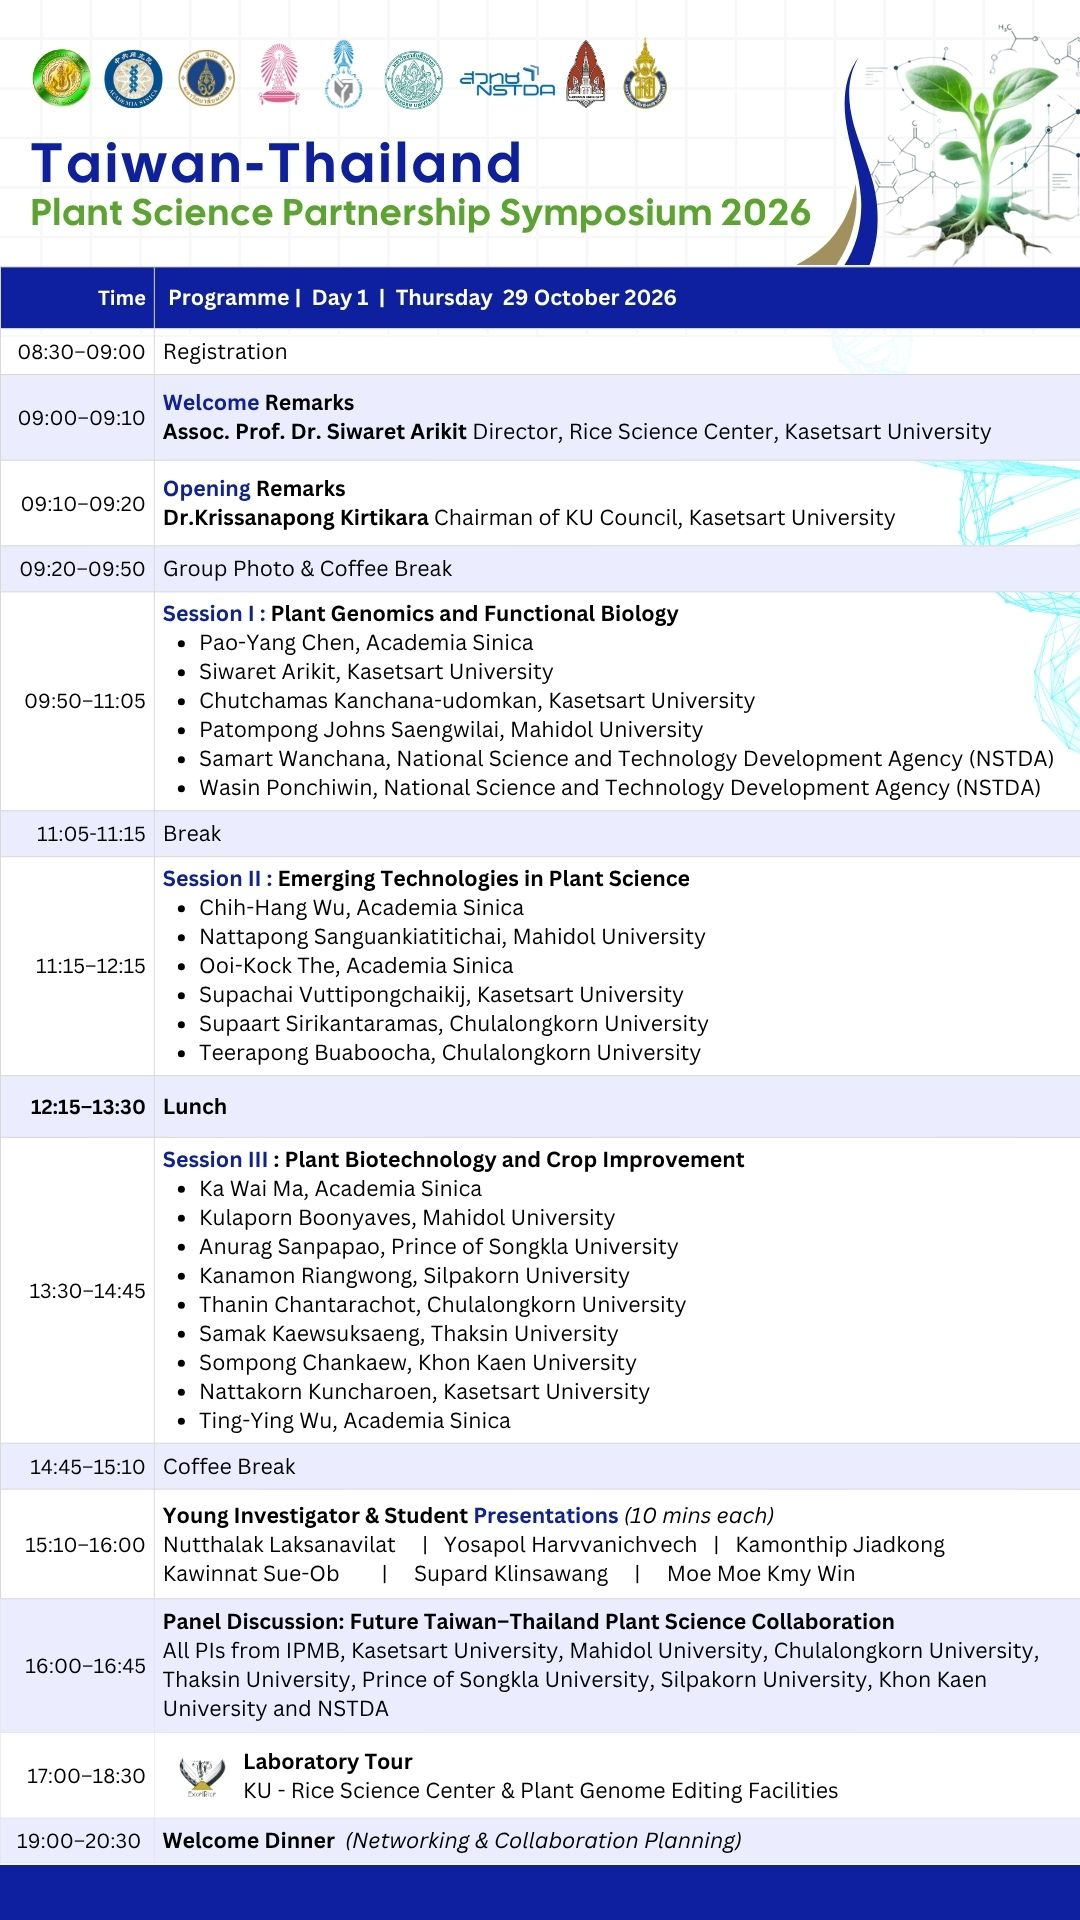
Task: Select Group Photo & Coffee Break row
Action: coord(540,569)
